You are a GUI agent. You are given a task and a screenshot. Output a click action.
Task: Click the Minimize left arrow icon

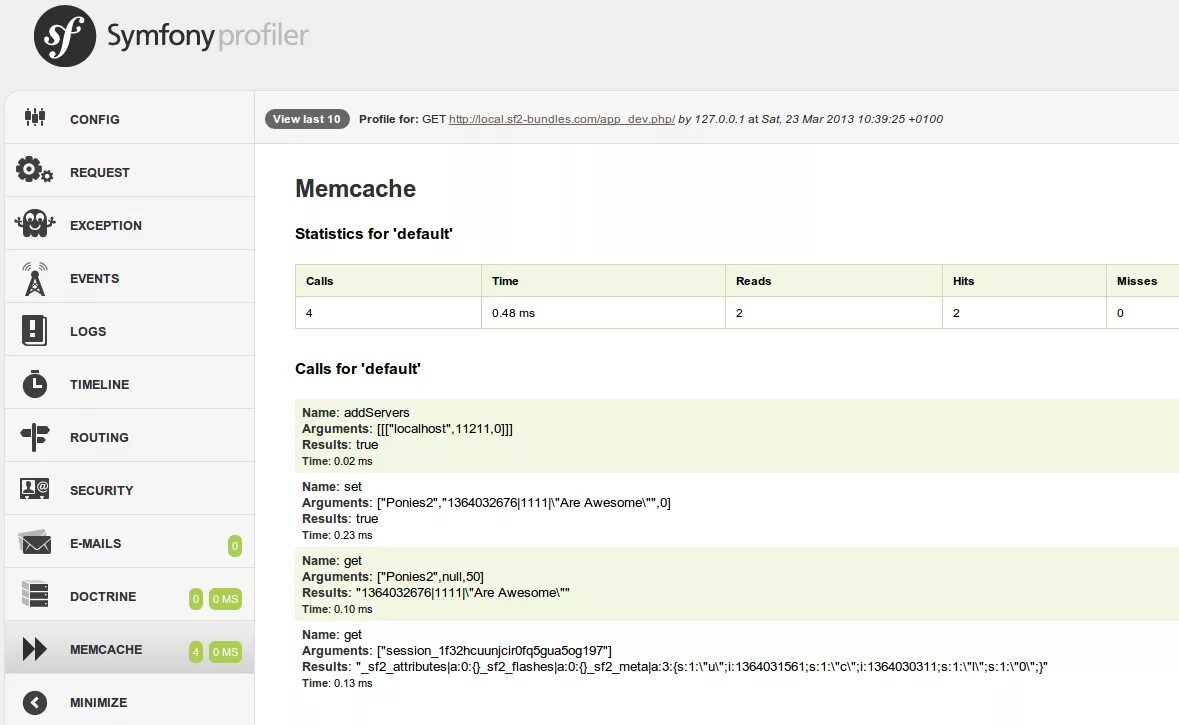click(x=35, y=702)
